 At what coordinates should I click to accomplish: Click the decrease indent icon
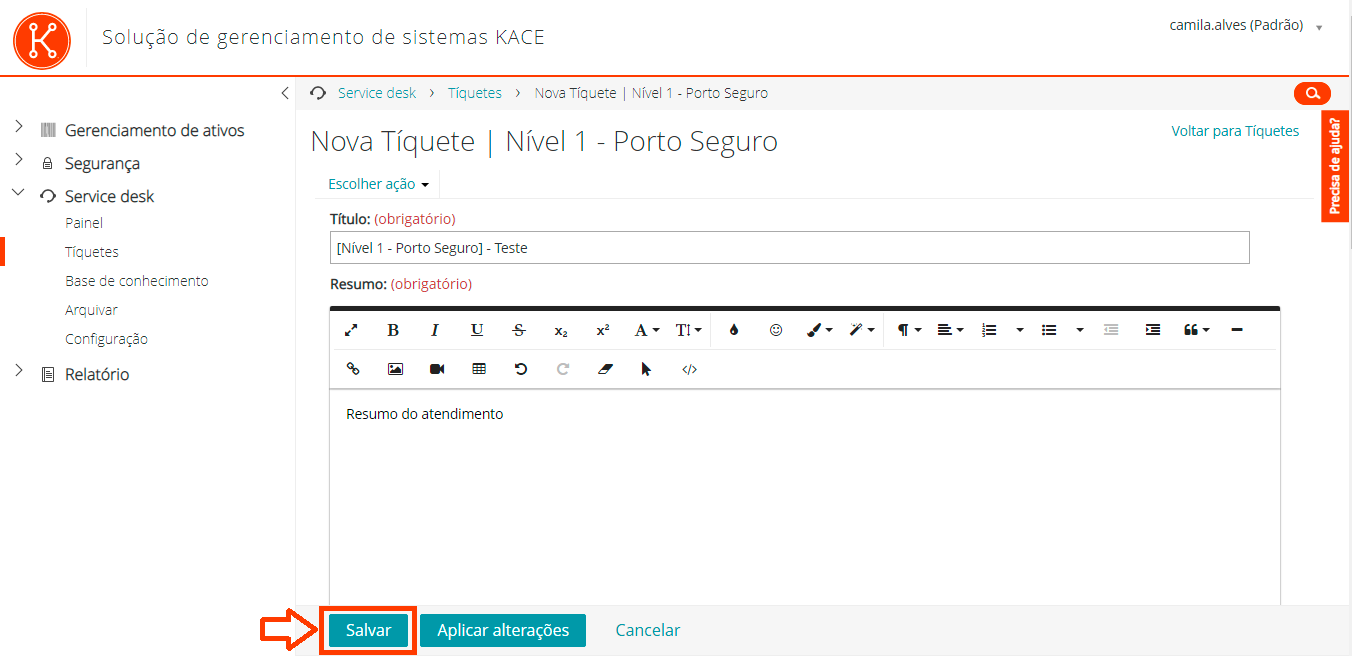tap(1111, 330)
